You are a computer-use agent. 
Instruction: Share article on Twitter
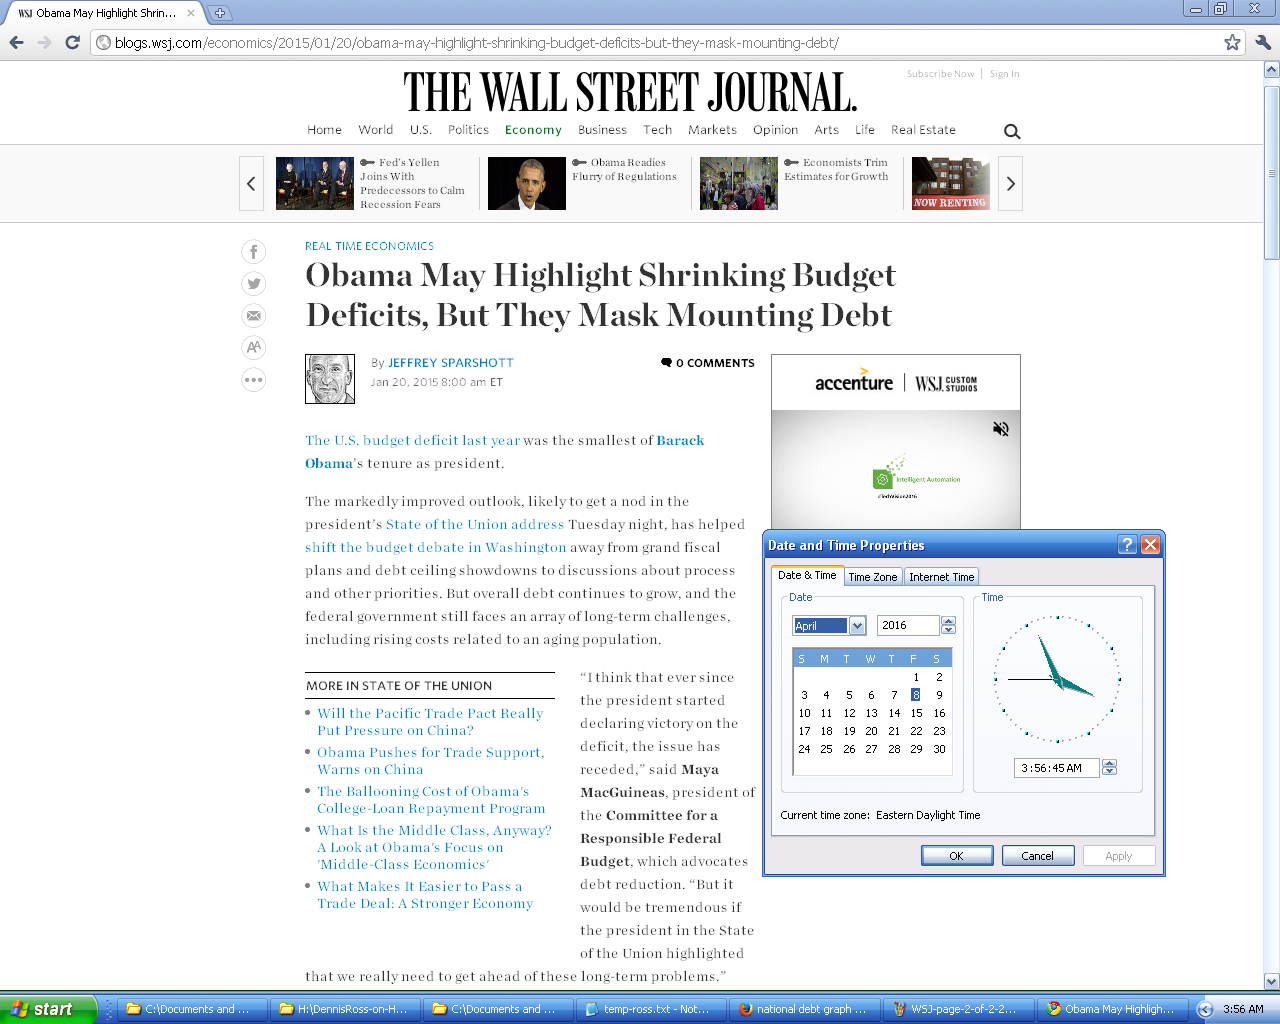[254, 284]
